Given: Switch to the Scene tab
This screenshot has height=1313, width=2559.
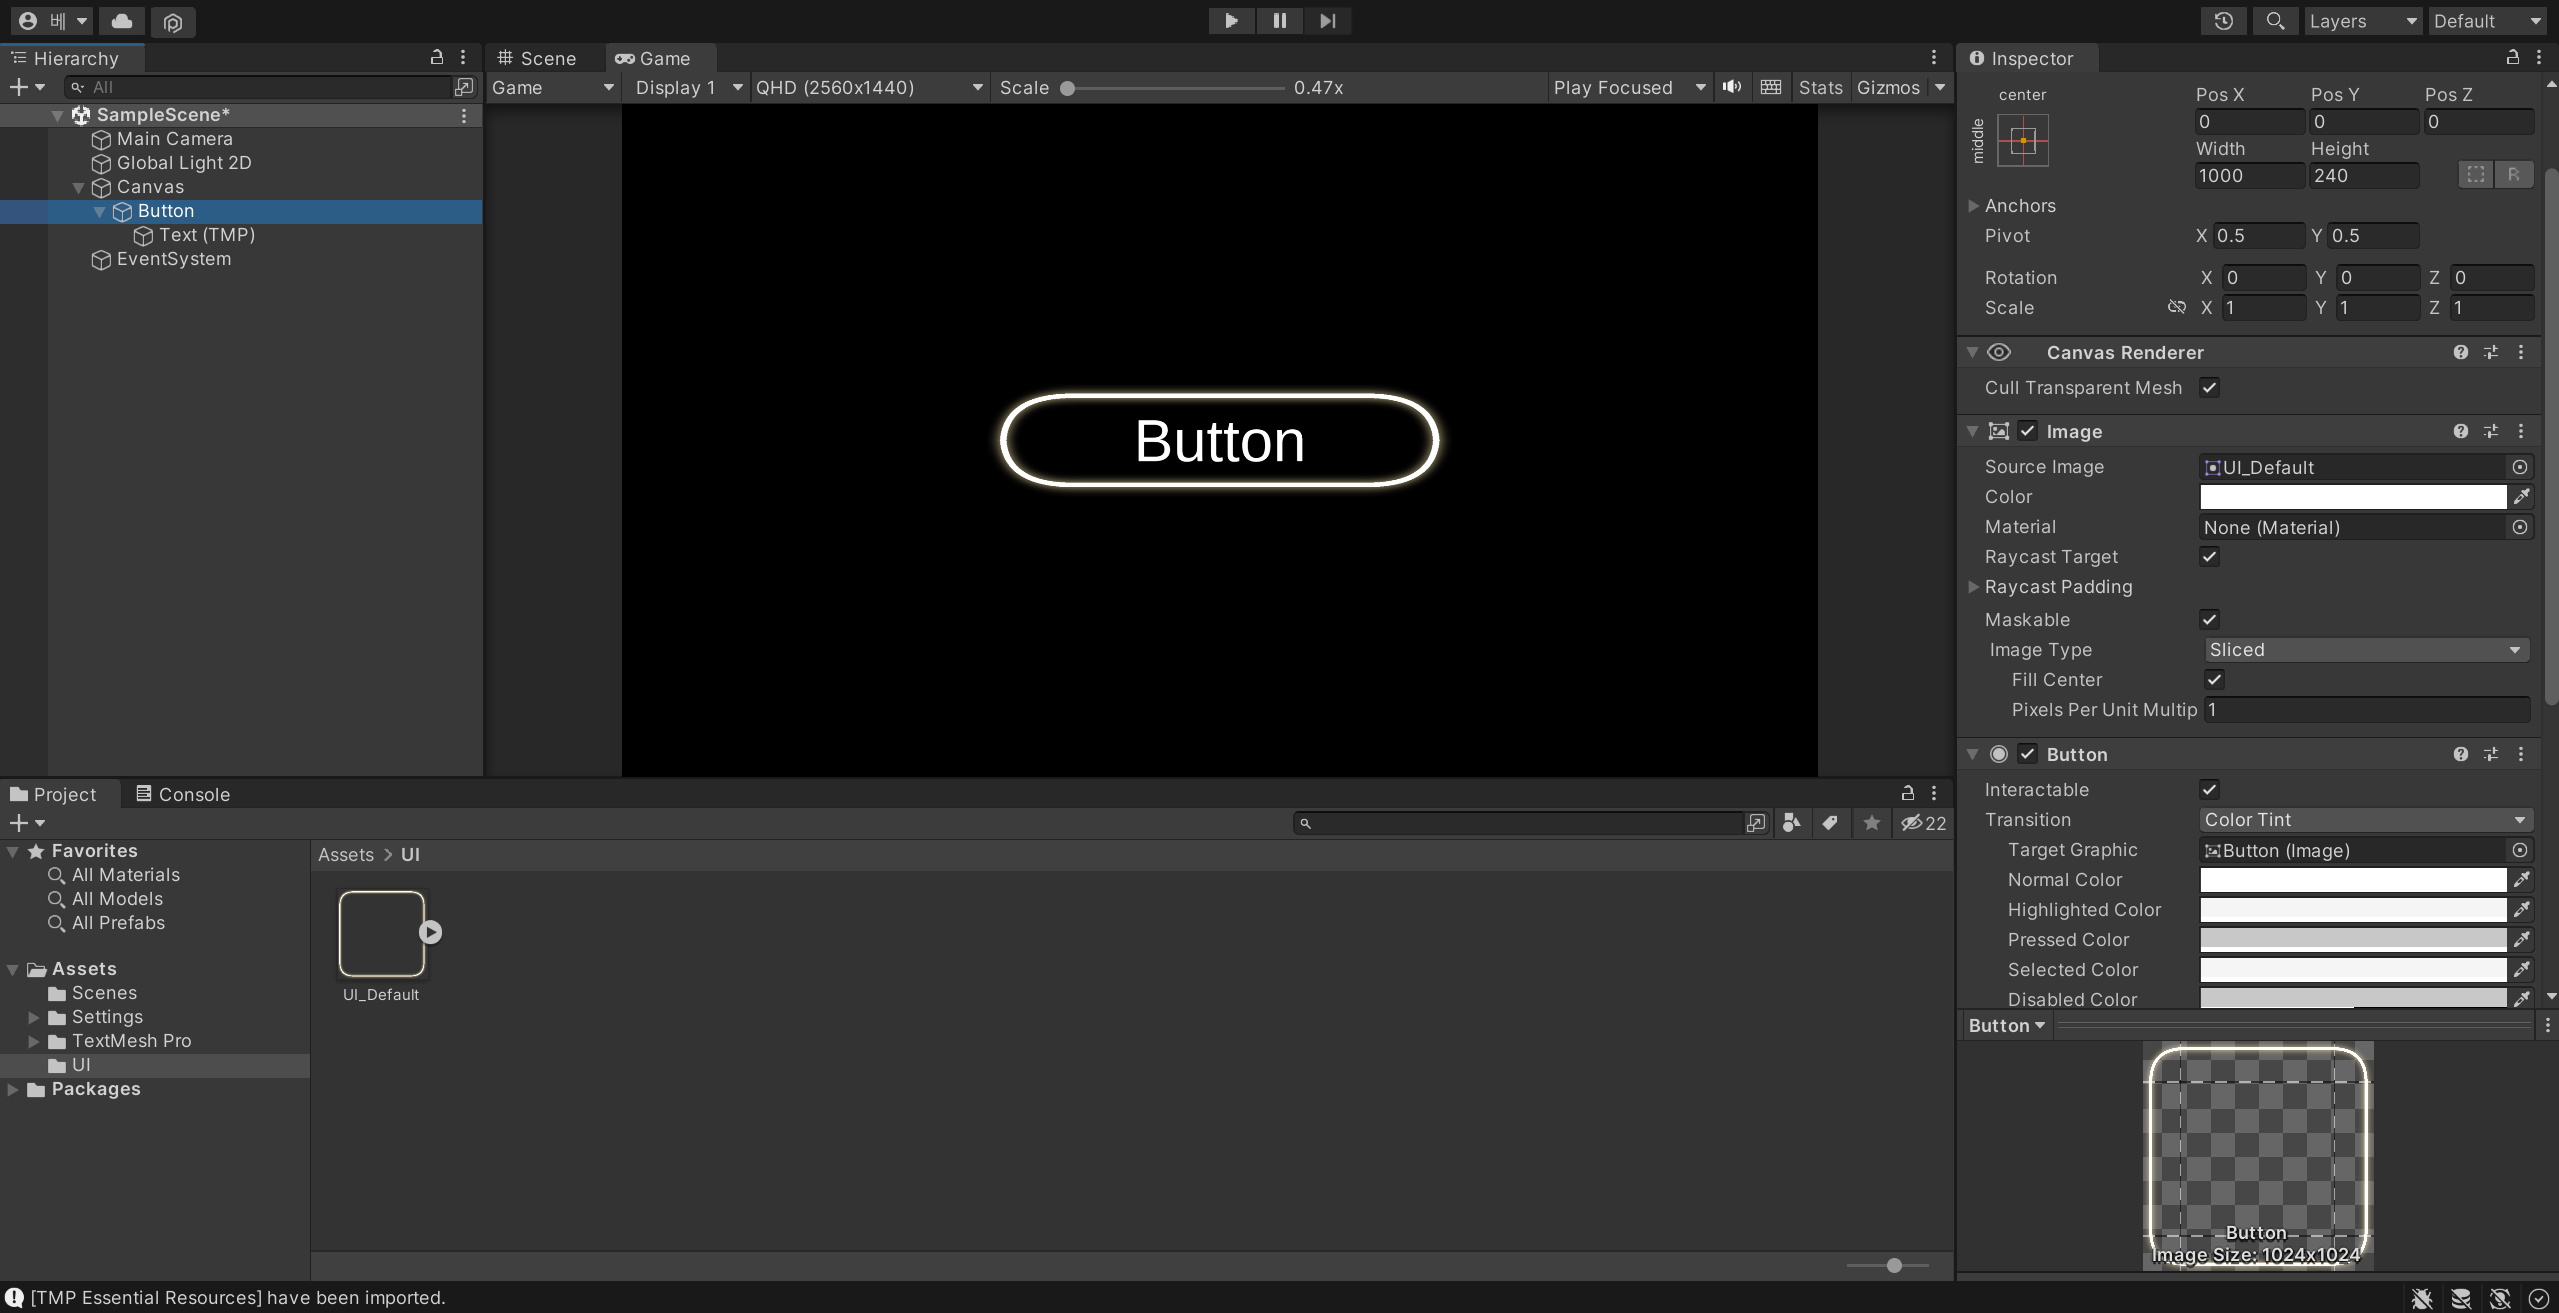Looking at the screenshot, I should tap(538, 58).
